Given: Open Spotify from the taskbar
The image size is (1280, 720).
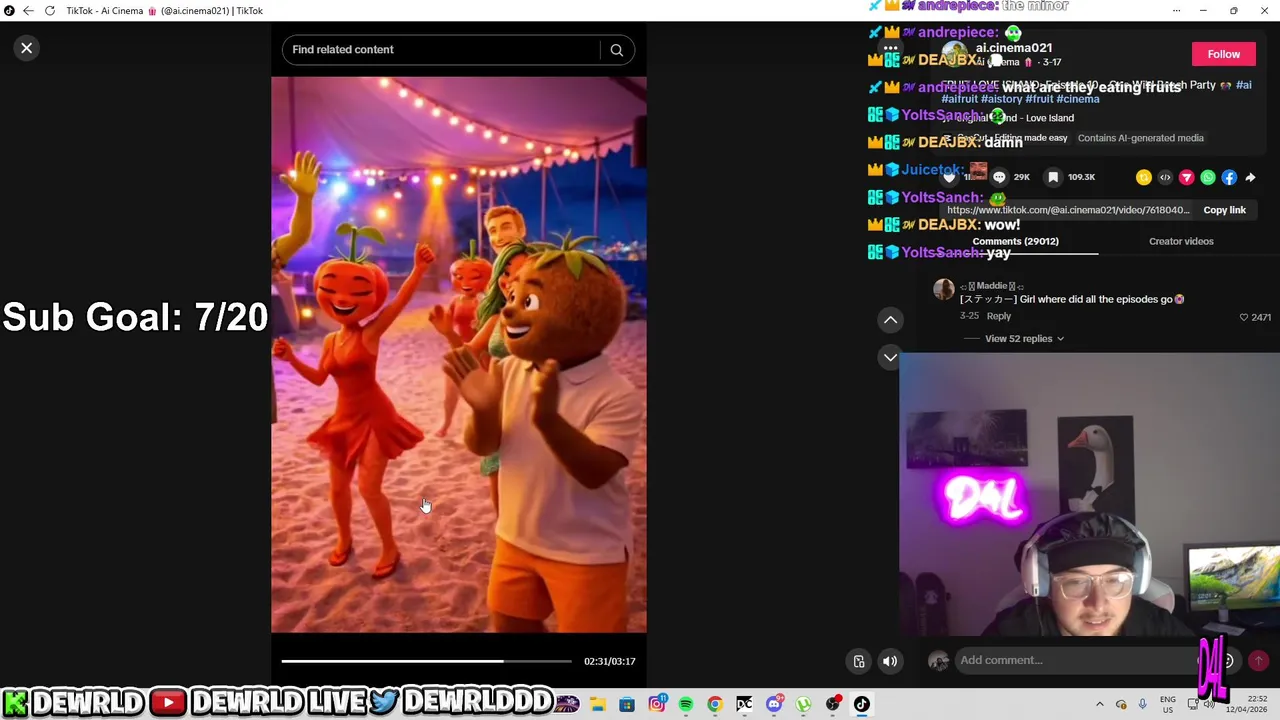Looking at the screenshot, I should (x=686, y=704).
